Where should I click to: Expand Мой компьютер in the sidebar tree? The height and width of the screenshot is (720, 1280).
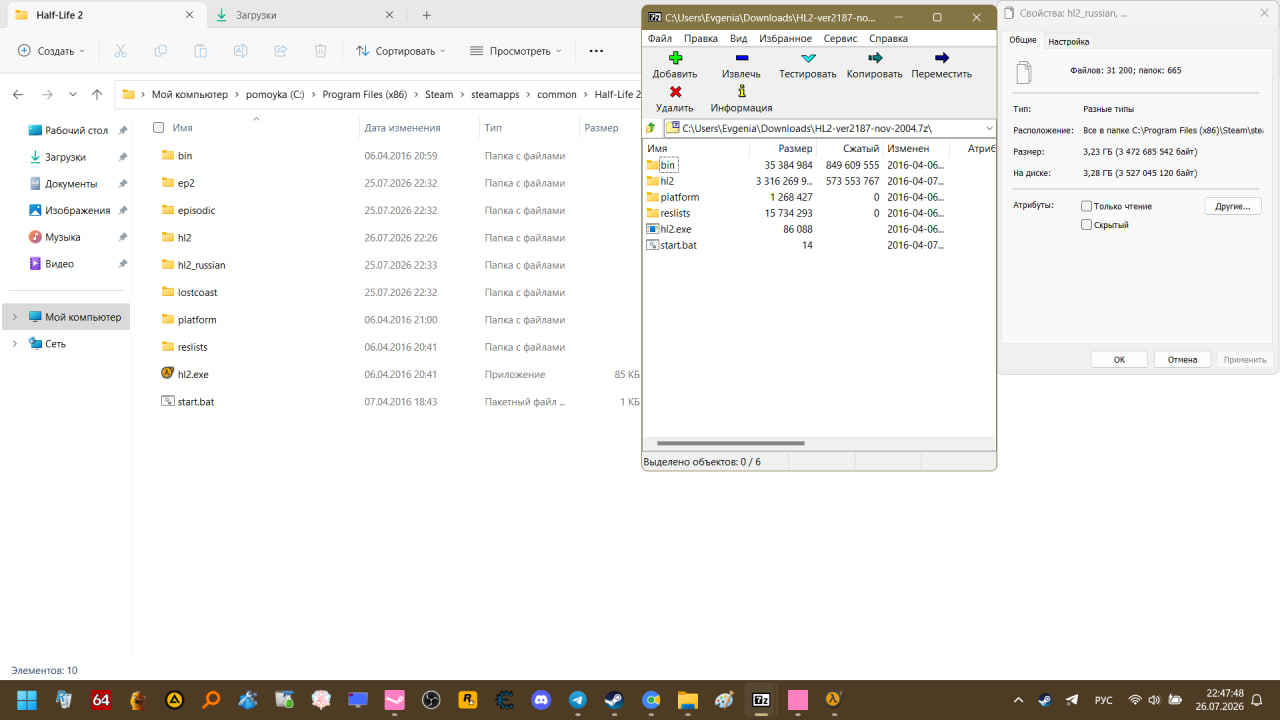coord(14,317)
